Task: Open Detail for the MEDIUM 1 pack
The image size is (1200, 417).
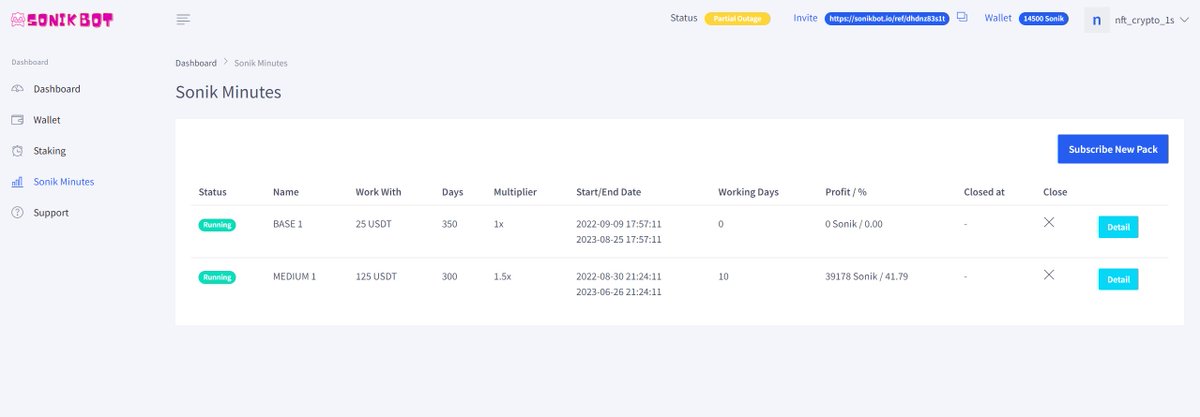Action: coord(1118,279)
